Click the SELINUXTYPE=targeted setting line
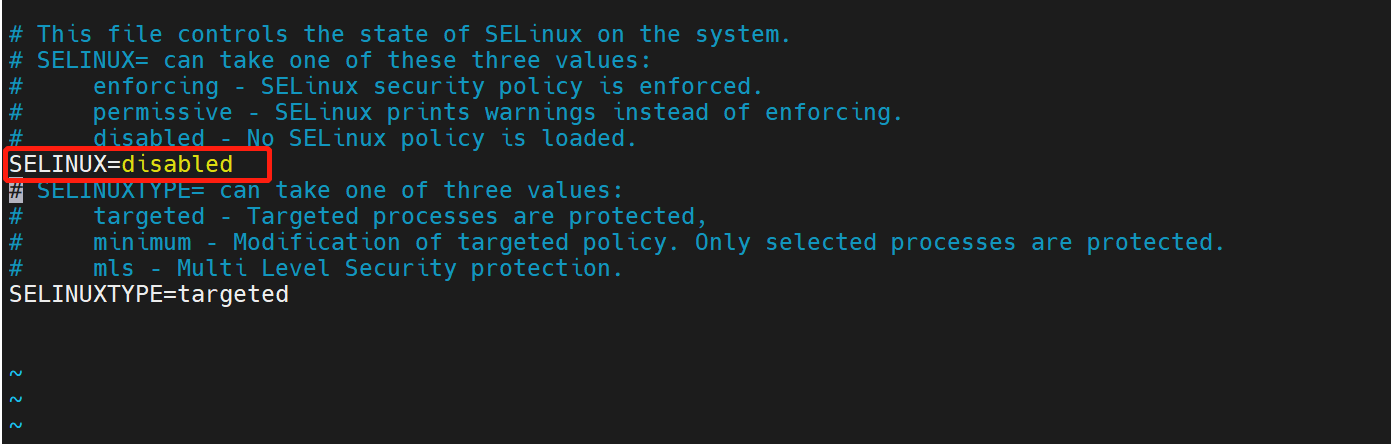The width and height of the screenshot is (1391, 444). tap(149, 294)
